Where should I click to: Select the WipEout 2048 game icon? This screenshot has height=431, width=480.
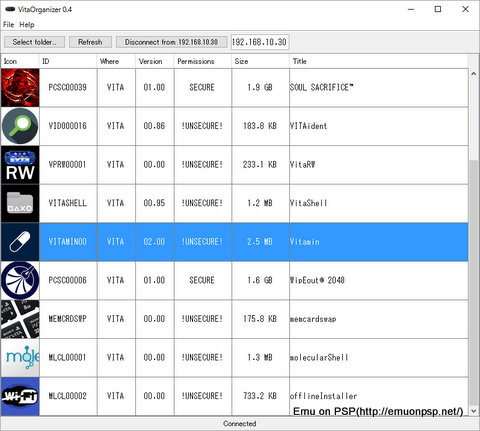(20, 280)
